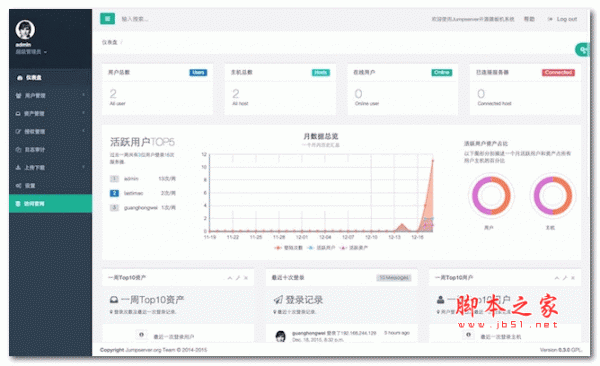Select the lastimac row in the TOP5 list
Viewport: 600px width, 366px height.
pos(143,193)
